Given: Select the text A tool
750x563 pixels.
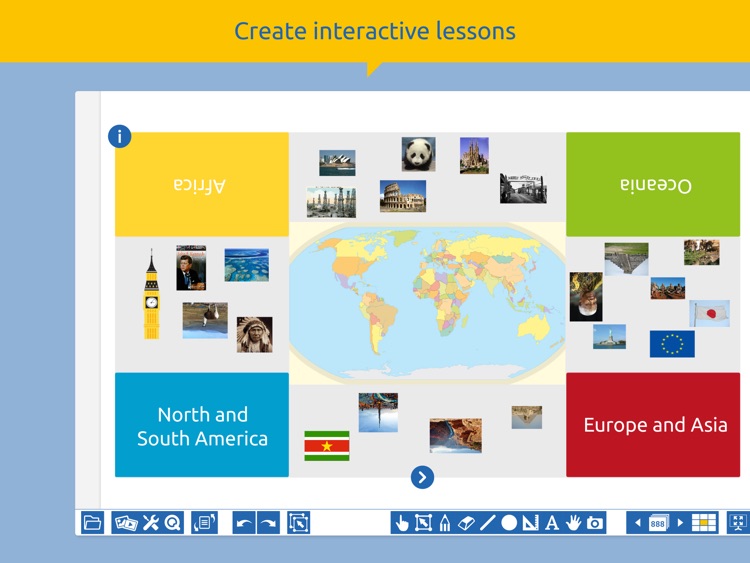Looking at the screenshot, I should click(x=552, y=523).
